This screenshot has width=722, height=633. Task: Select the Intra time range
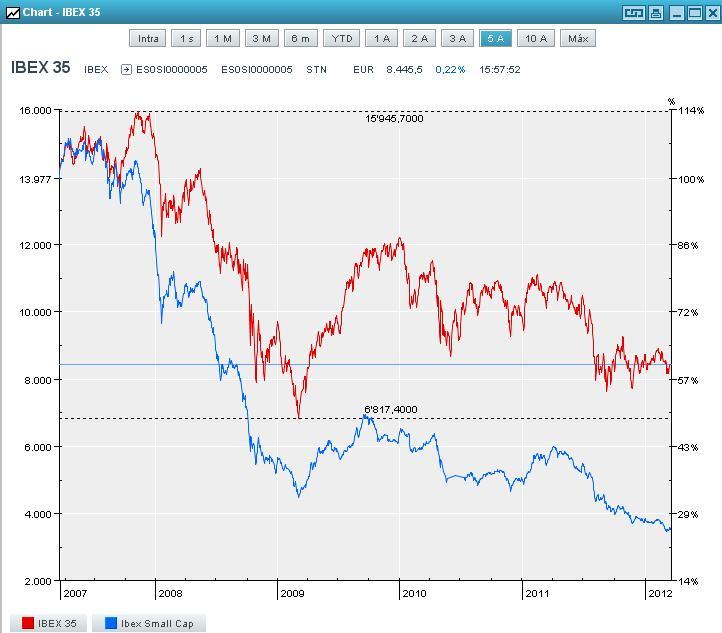[147, 38]
